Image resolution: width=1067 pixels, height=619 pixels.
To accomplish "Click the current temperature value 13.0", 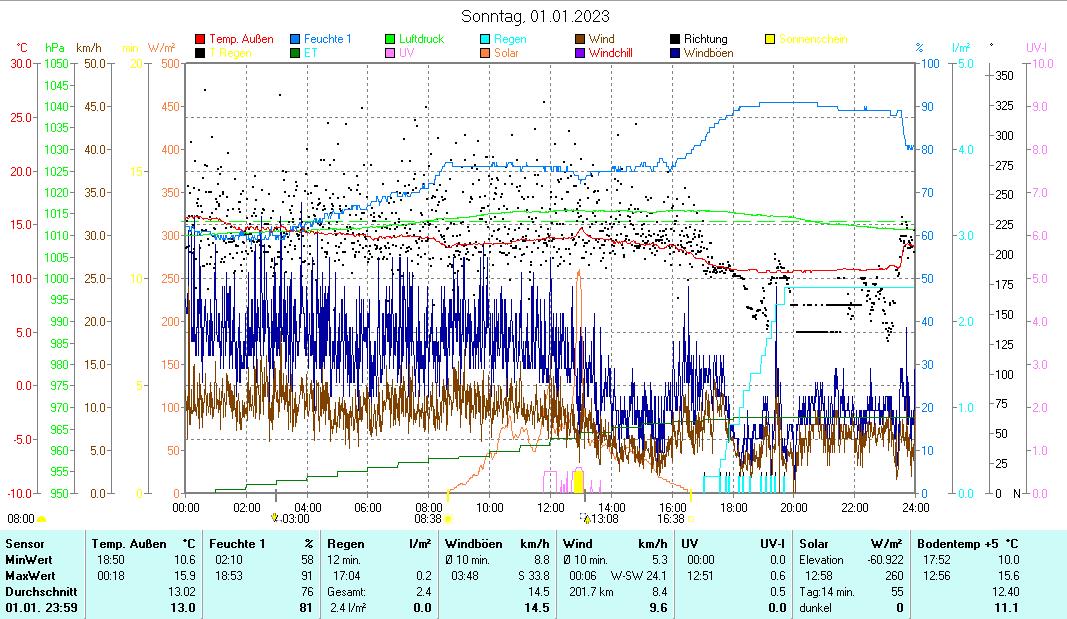I will [x=182, y=607].
